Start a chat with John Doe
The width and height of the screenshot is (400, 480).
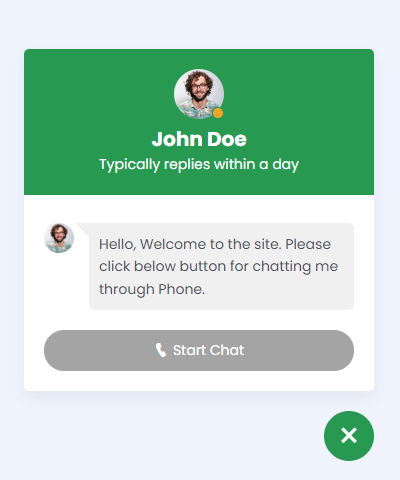click(199, 350)
